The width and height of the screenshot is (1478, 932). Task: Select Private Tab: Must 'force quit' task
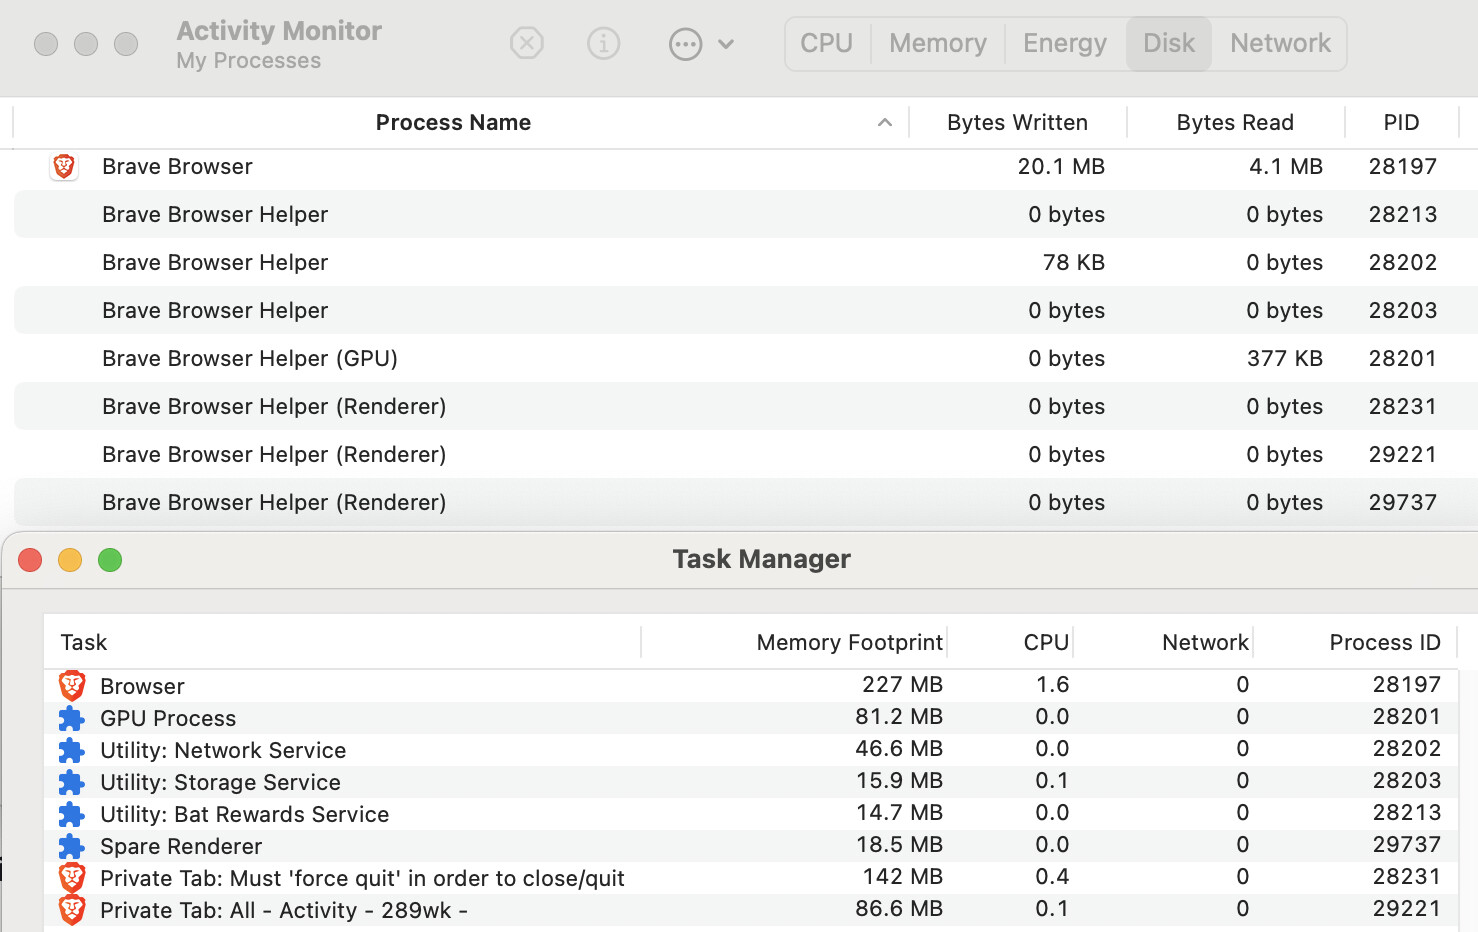coord(751,878)
